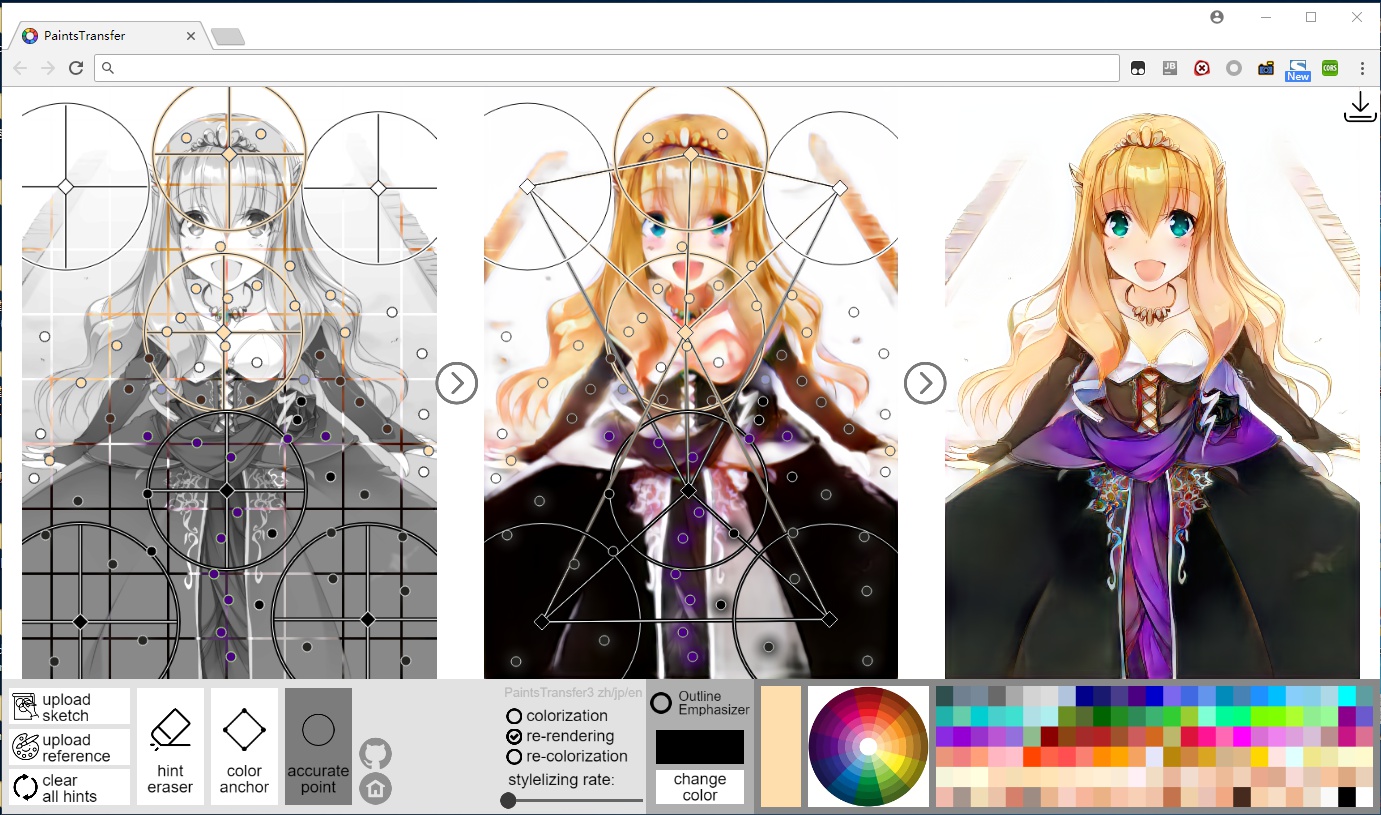The image size is (1381, 815).
Task: Click the arrow between sketch and draft panels
Action: point(457,383)
